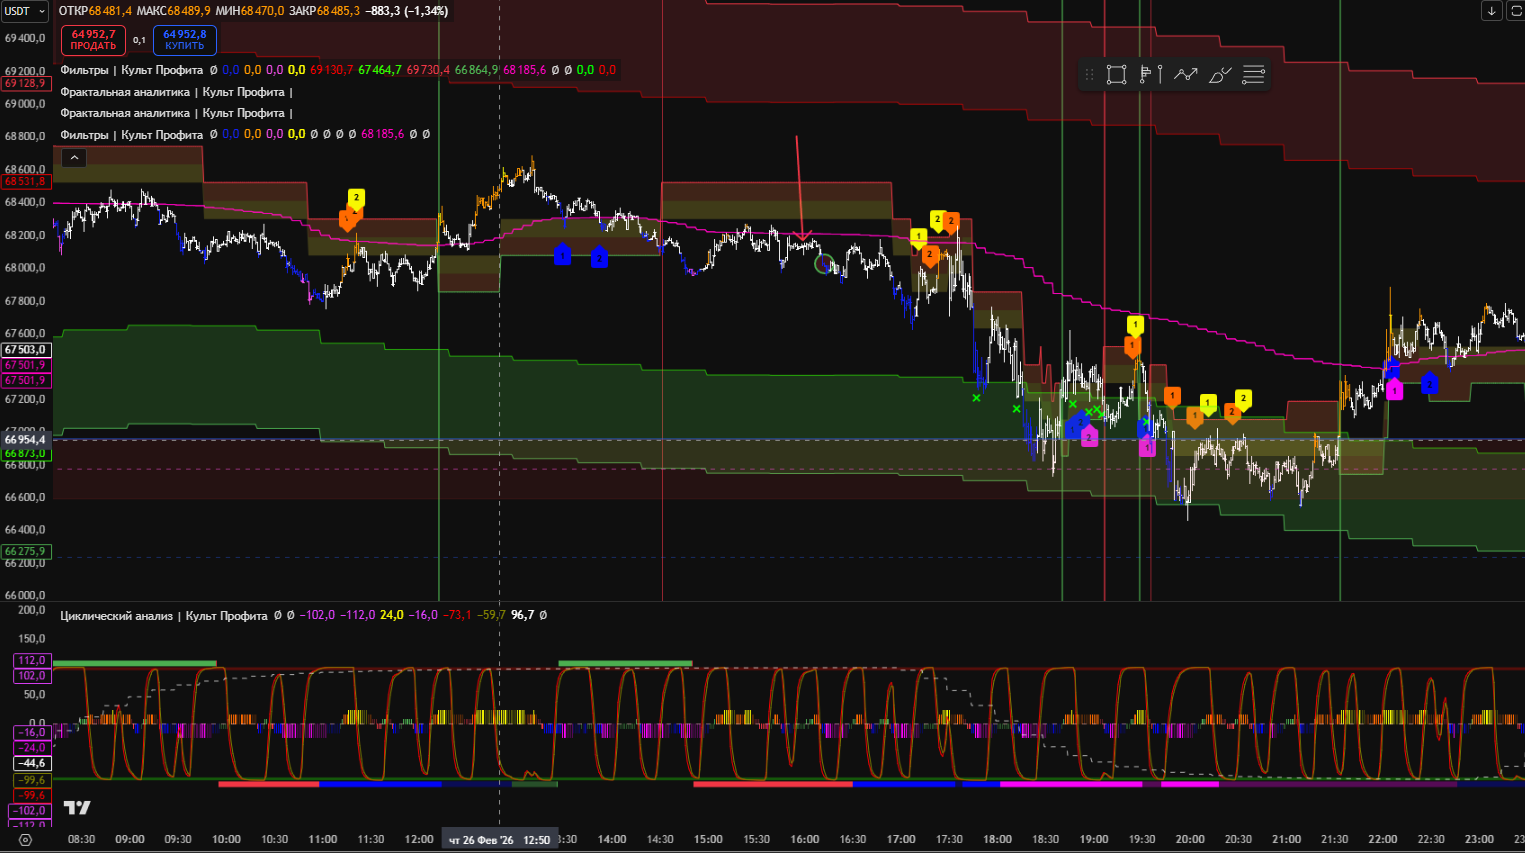This screenshot has width=1525, height=853.
Task: Select the top Фильтры | Культ Профита indicator
Action: pos(131,70)
